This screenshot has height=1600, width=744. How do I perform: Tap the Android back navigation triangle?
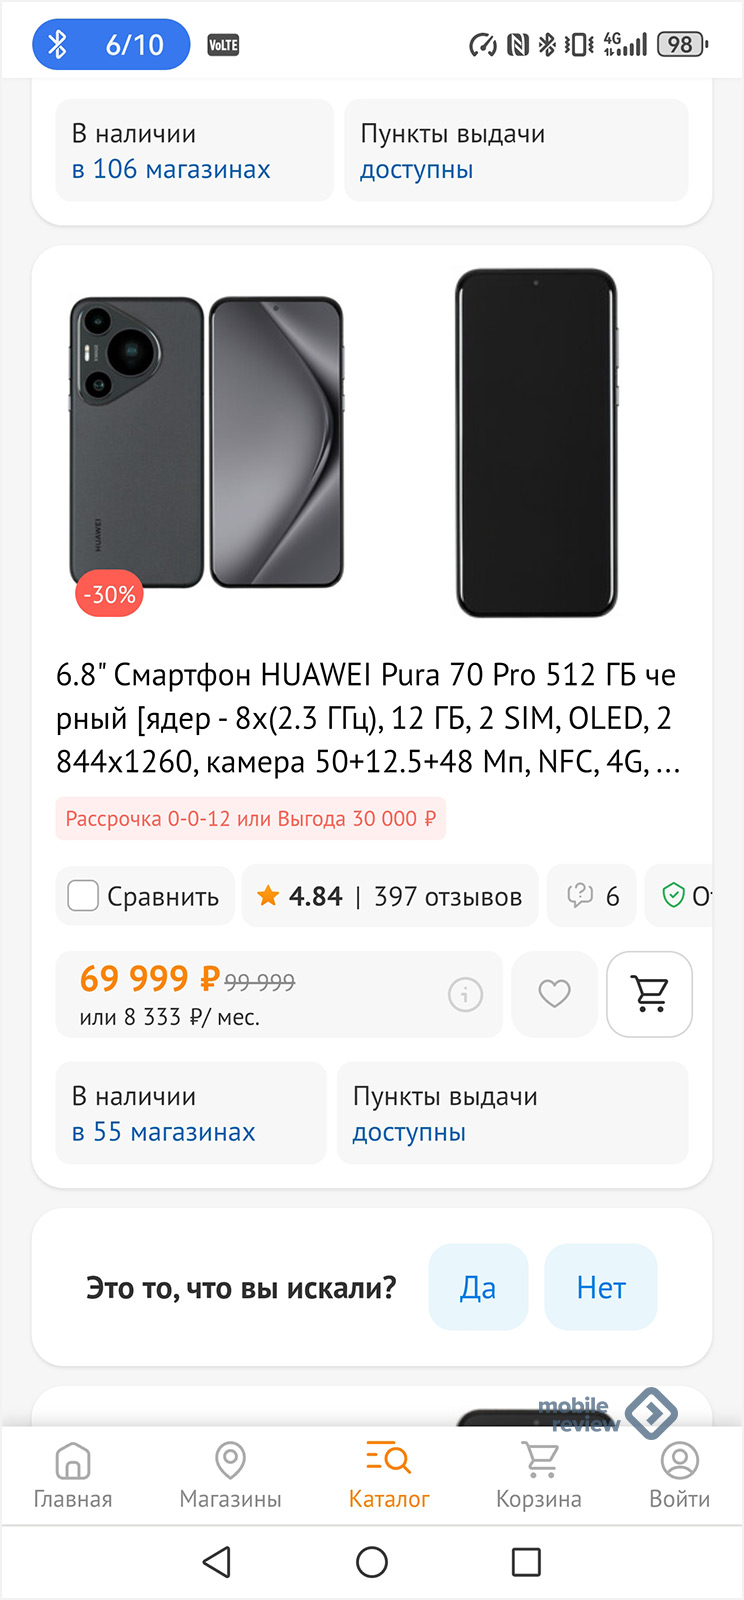coord(217,1562)
